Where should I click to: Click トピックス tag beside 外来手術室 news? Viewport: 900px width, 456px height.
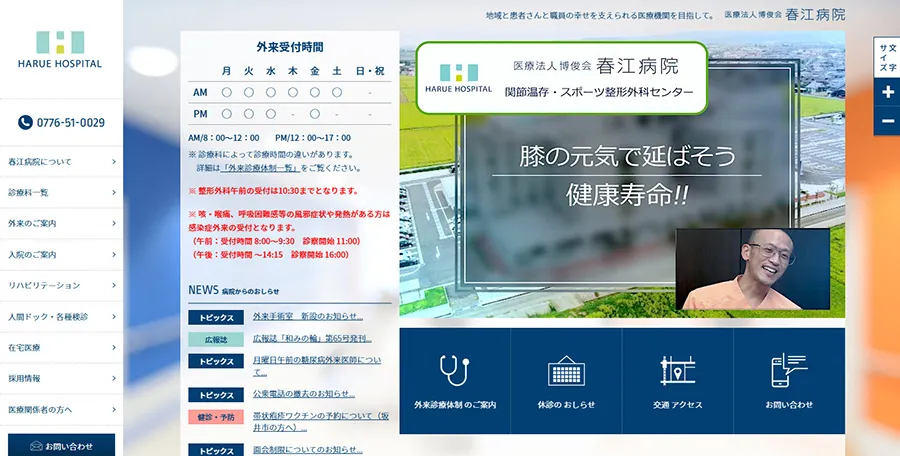click(216, 317)
